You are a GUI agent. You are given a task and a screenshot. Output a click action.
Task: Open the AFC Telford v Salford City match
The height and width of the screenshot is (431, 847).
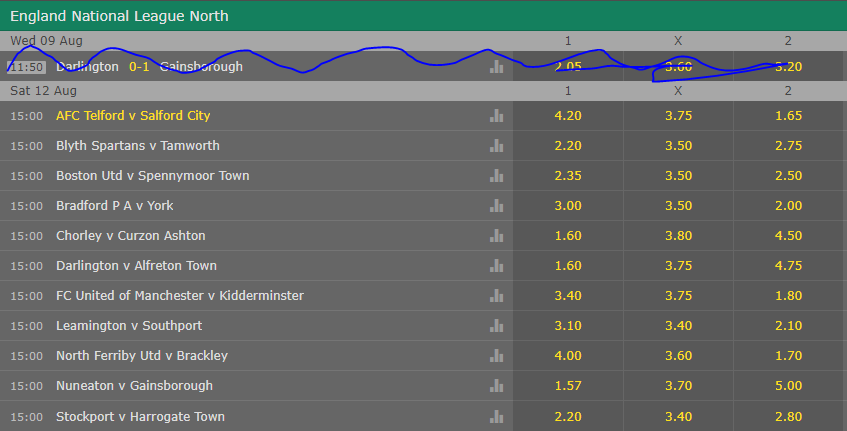point(133,116)
